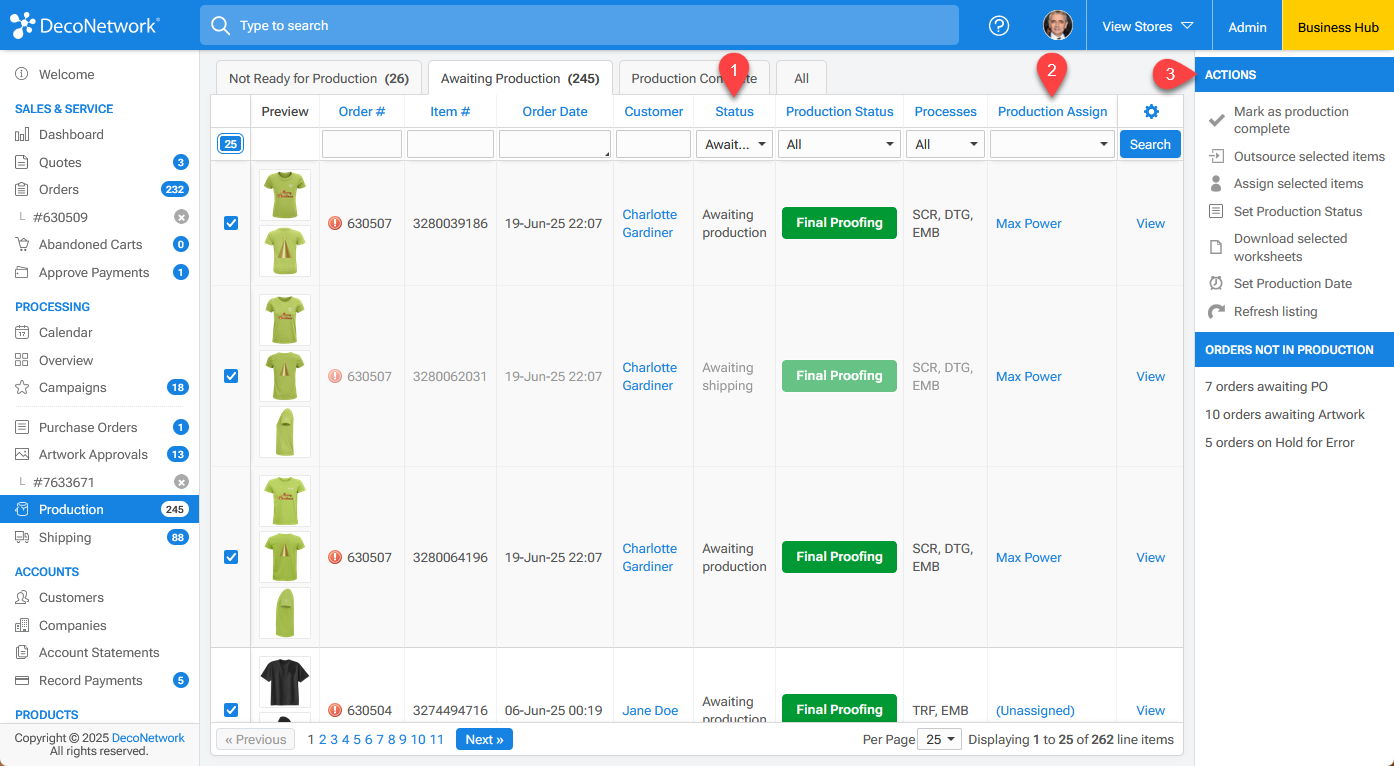Image resolution: width=1394 pixels, height=766 pixels.
Task: Open the View Stores dropdown
Action: 1148,27
